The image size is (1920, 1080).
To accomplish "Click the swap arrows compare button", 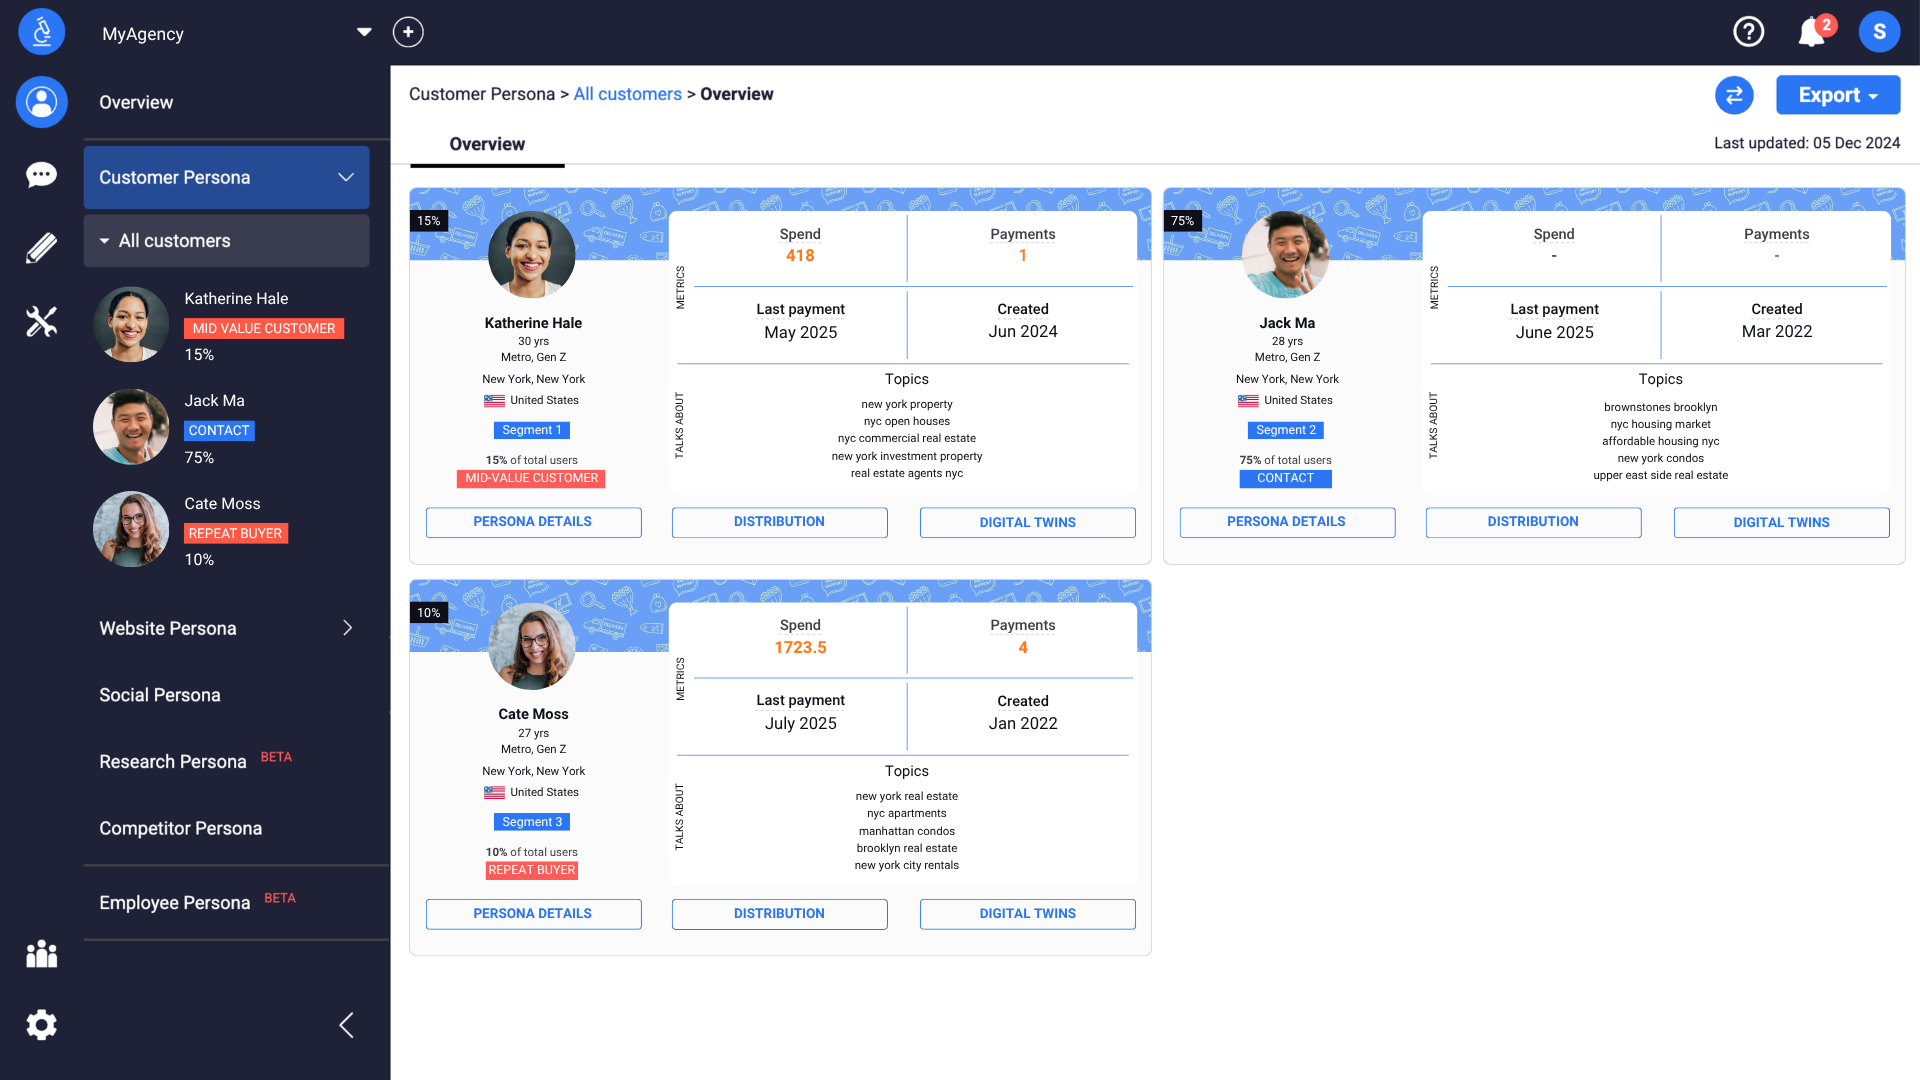I will point(1734,95).
